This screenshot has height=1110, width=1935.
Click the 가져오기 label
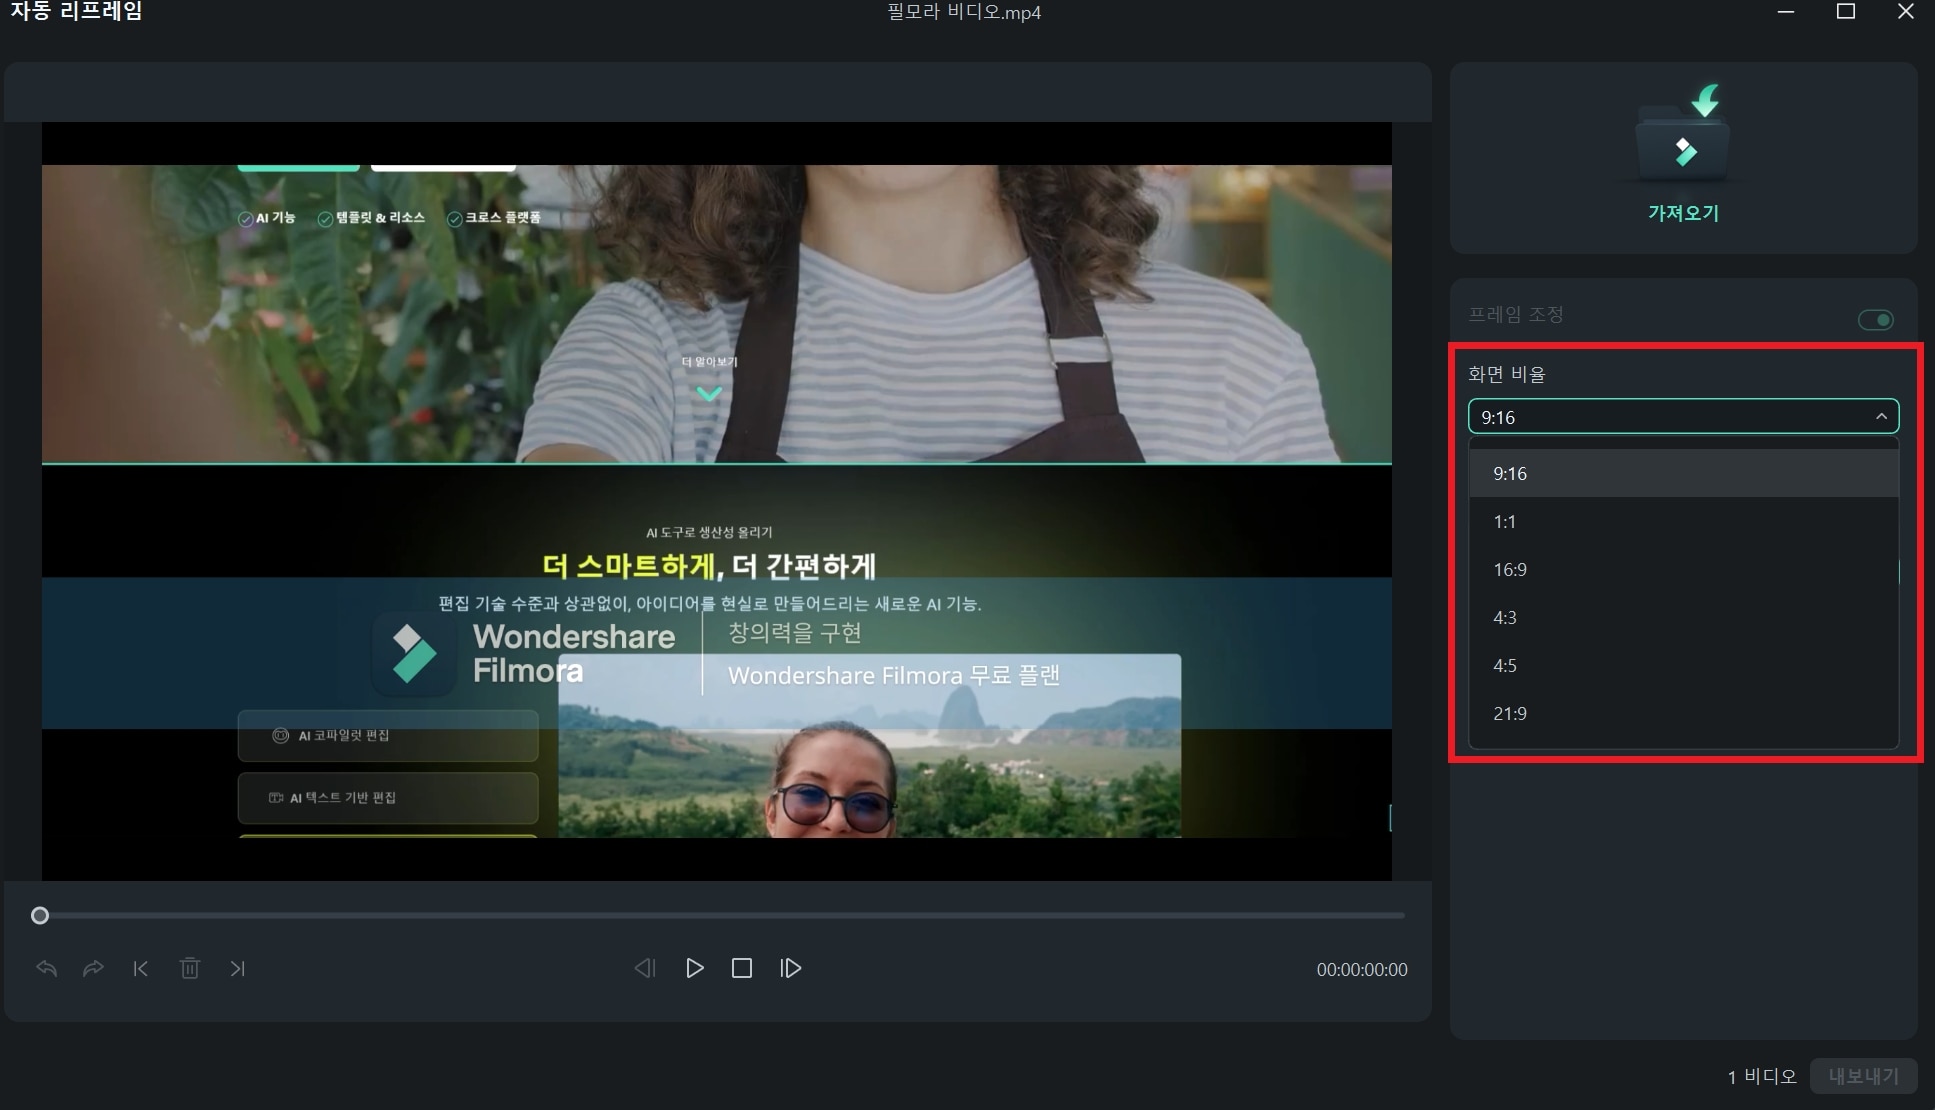click(x=1684, y=213)
